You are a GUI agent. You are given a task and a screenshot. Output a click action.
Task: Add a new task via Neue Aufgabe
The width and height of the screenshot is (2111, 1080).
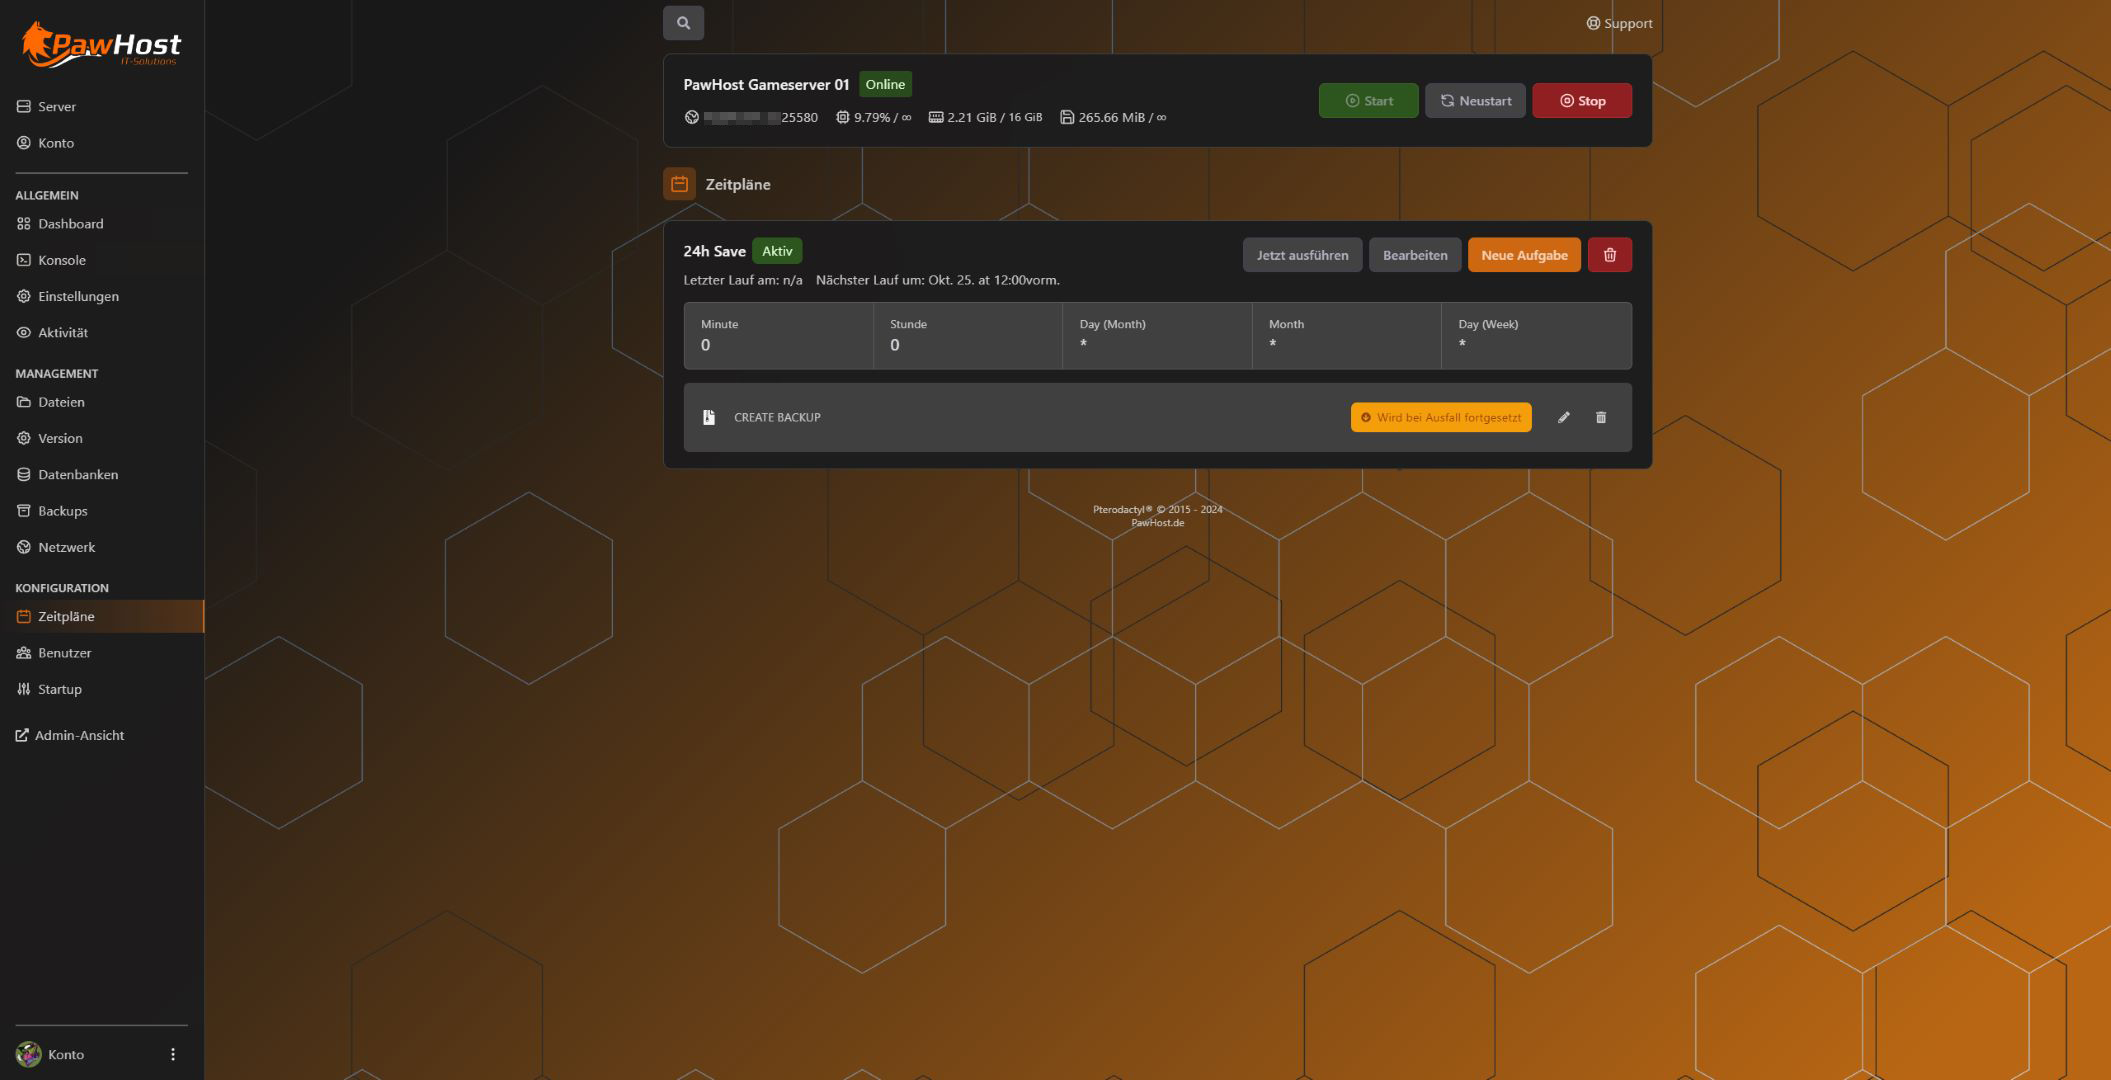tap(1523, 255)
